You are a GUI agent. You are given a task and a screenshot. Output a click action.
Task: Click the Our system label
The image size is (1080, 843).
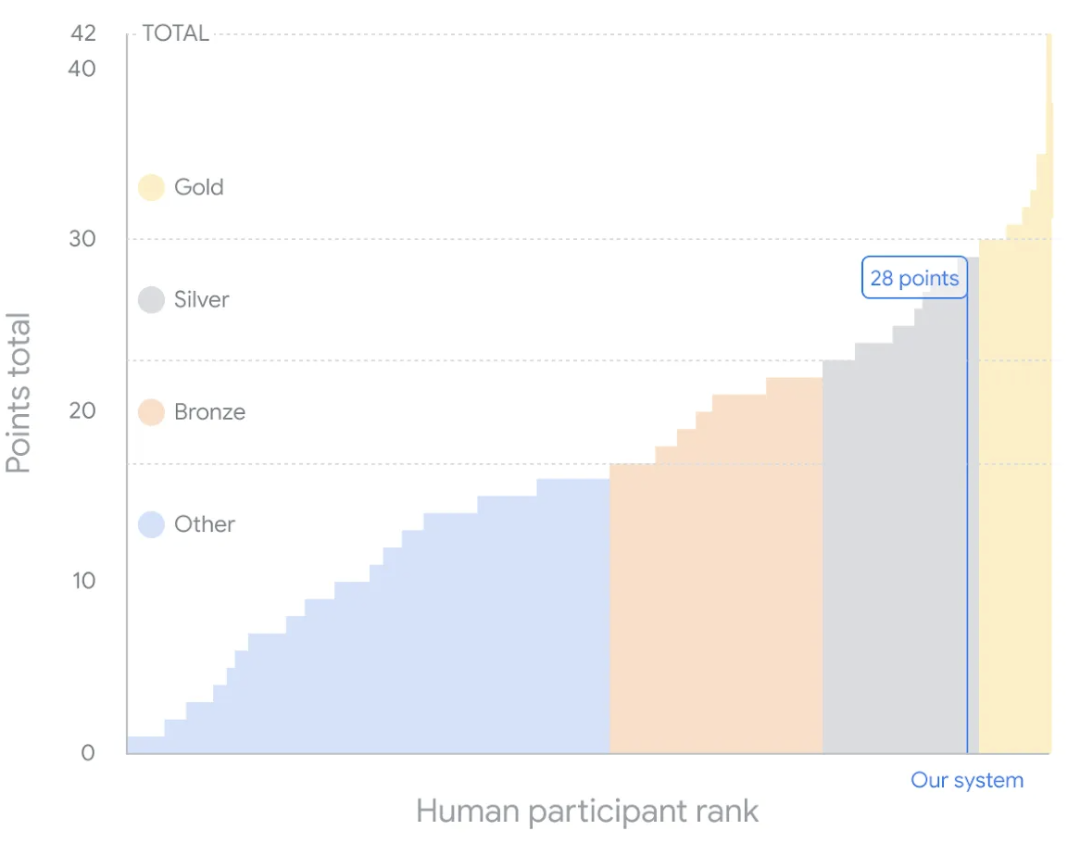coord(967,780)
